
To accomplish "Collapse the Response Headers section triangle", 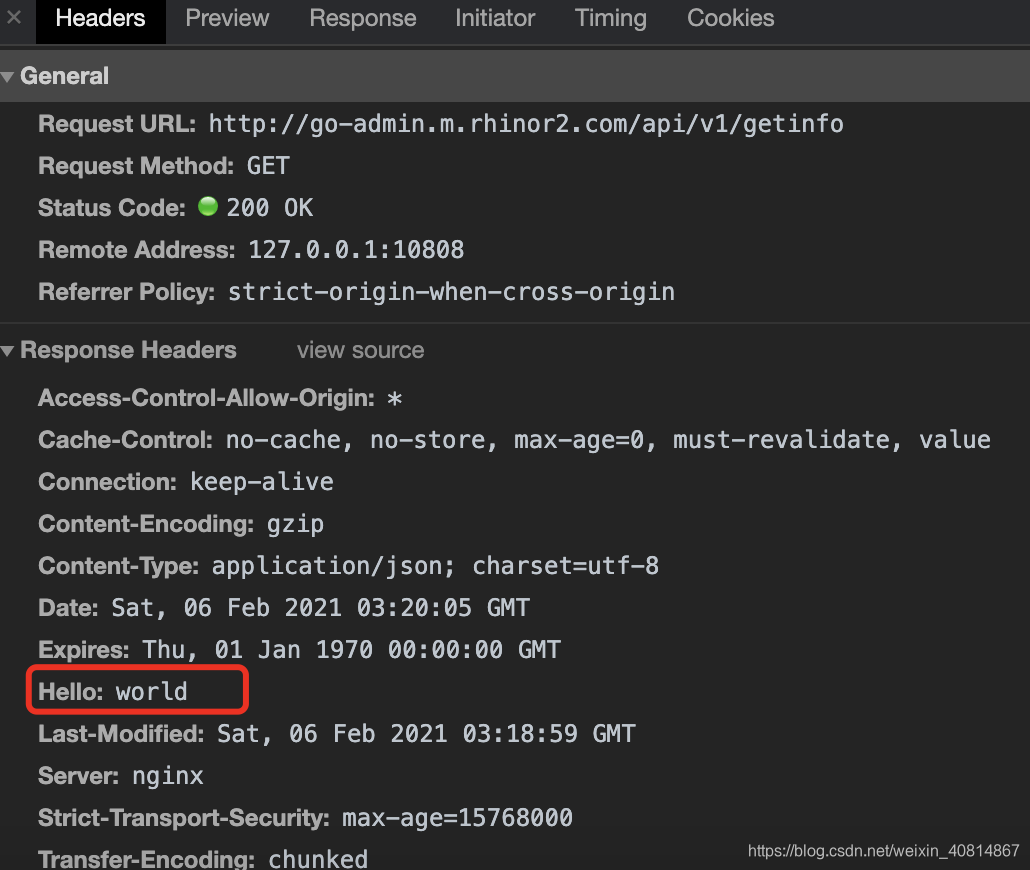I will [8, 351].
